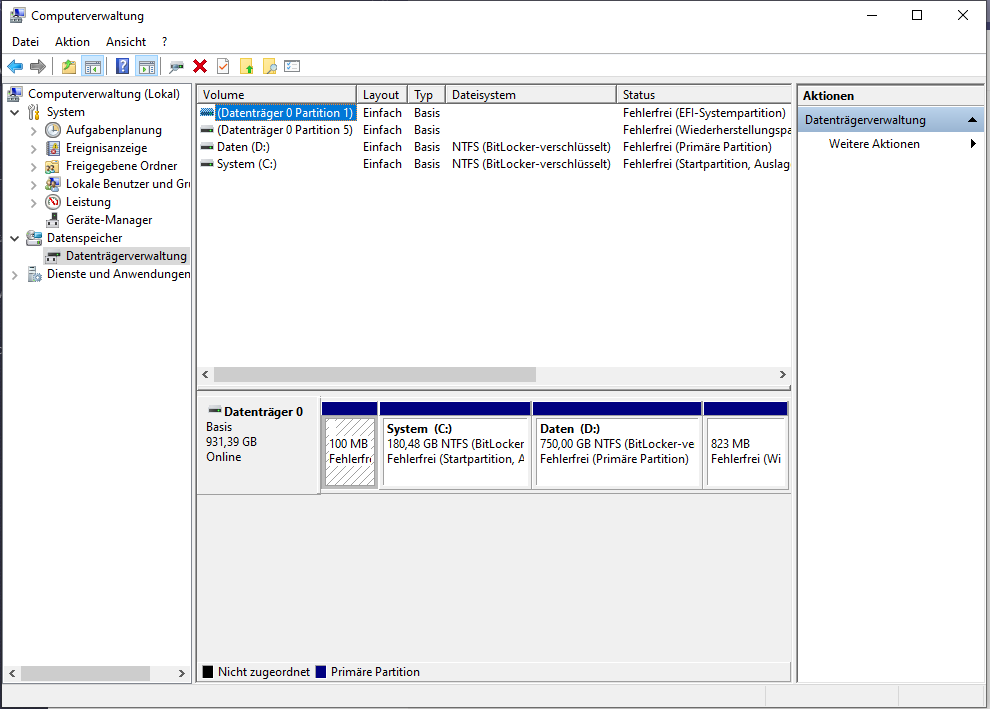
Task: Select Aufgabenplanung in the tree
Action: click(x=114, y=130)
